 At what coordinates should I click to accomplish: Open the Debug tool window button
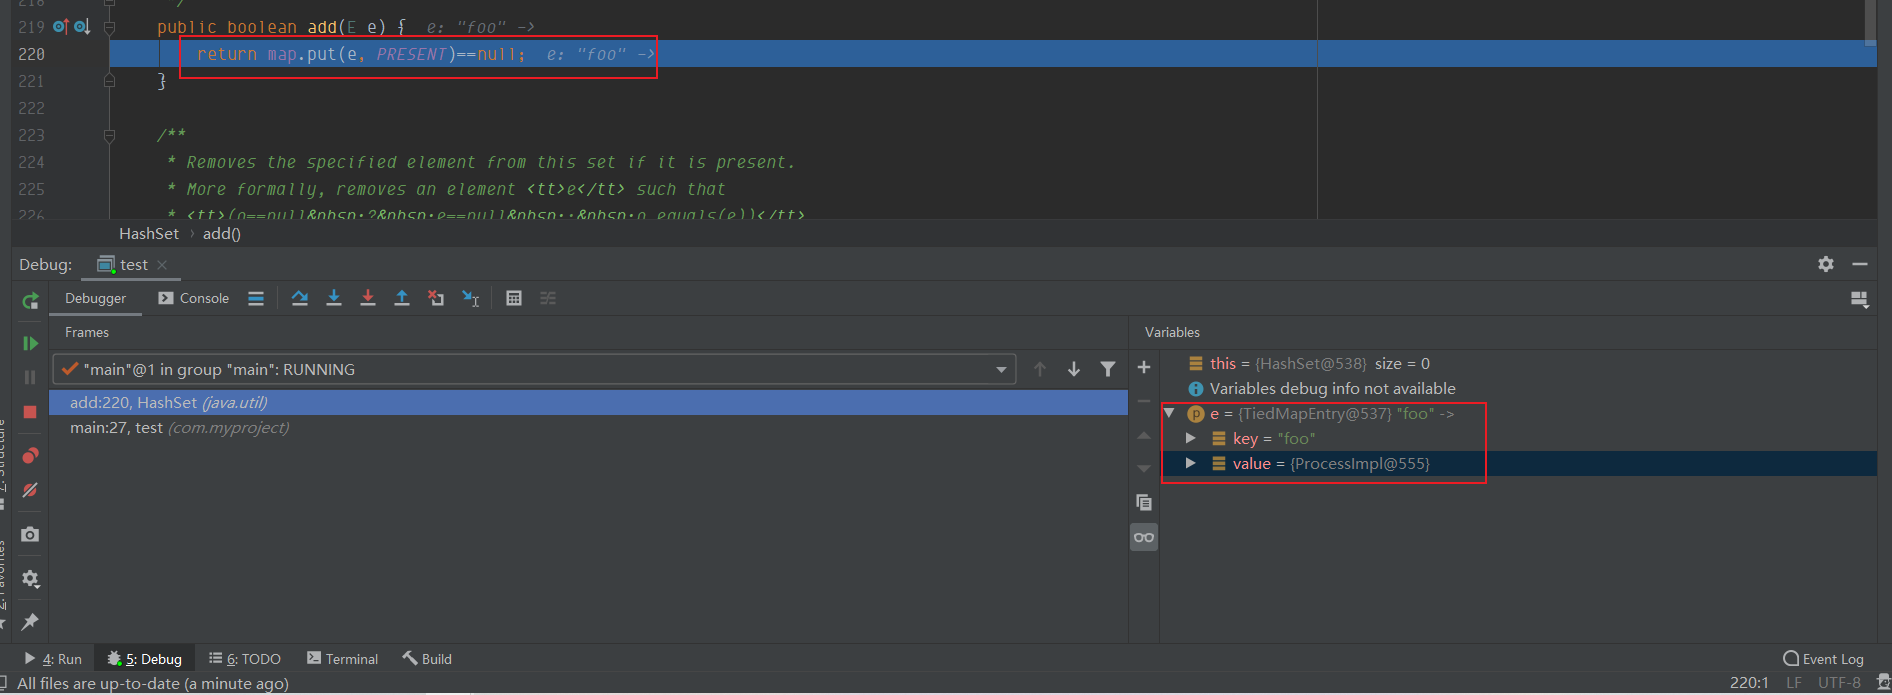click(145, 659)
